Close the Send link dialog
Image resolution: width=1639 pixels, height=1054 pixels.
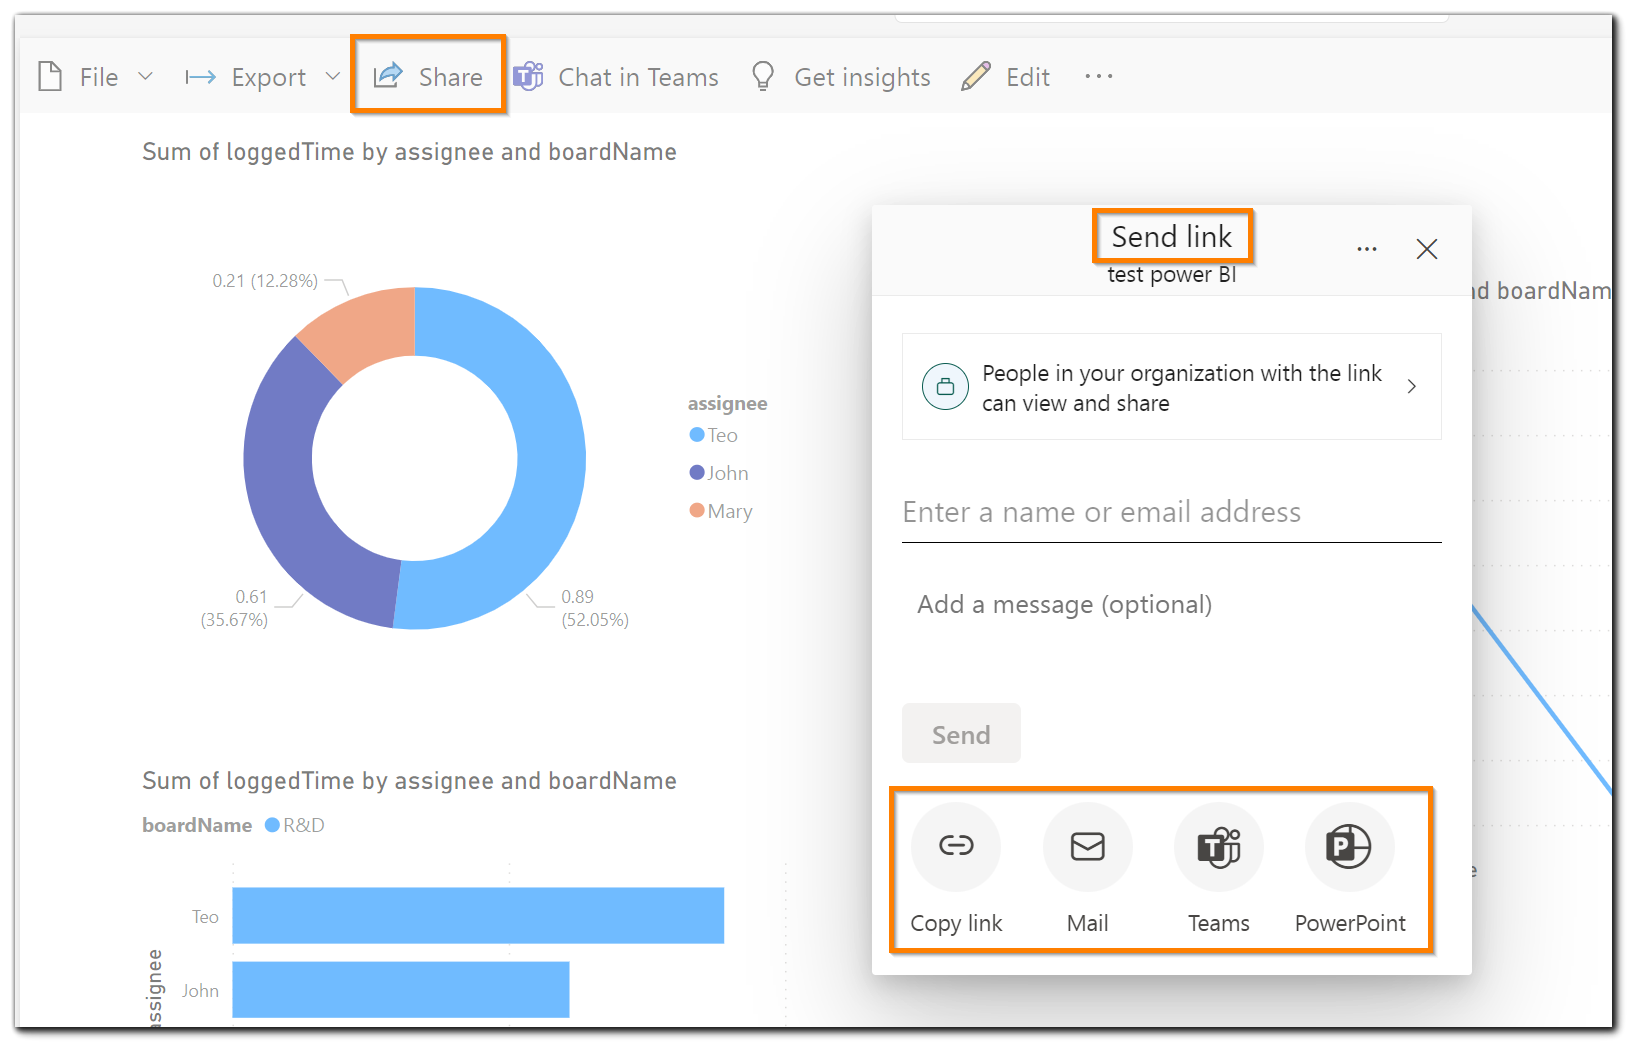click(x=1426, y=249)
